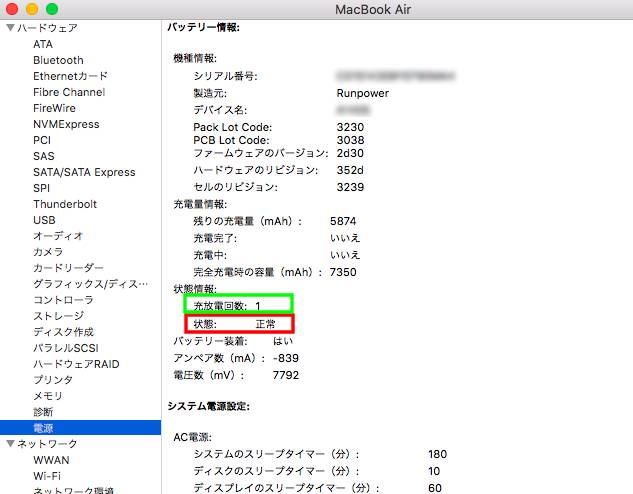Viewport: 633px width, 494px height.
Task: Click system sleep timer value 180
Action: click(x=438, y=454)
